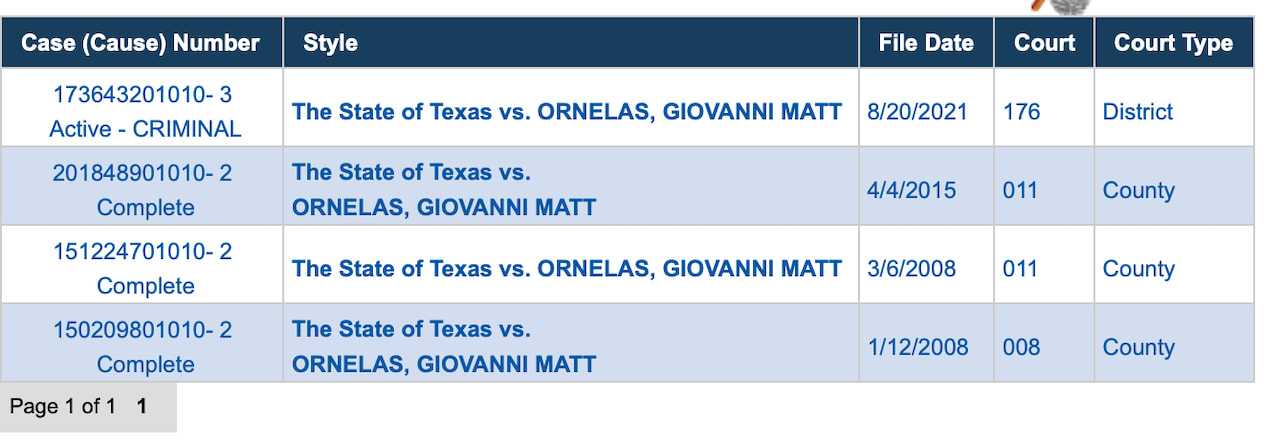This screenshot has width=1280, height=444.
Task: Click court 008 in the last row
Action: point(1021,347)
